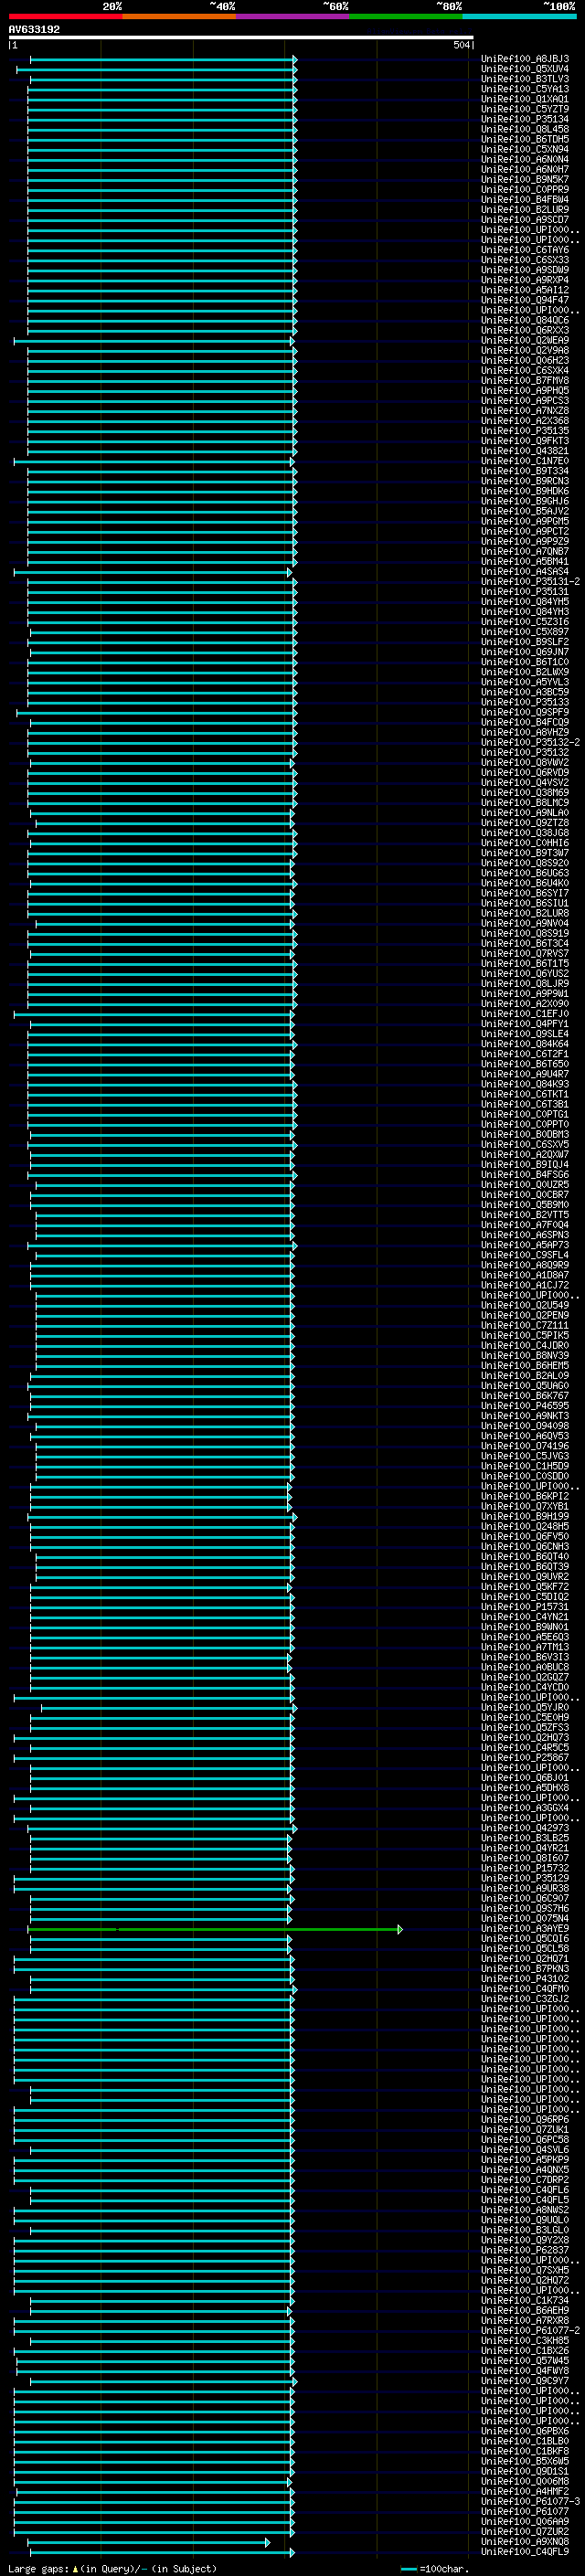Select the UniRef100_Q8L458 label
Screen dimensions: 585x2576
coord(525,129)
